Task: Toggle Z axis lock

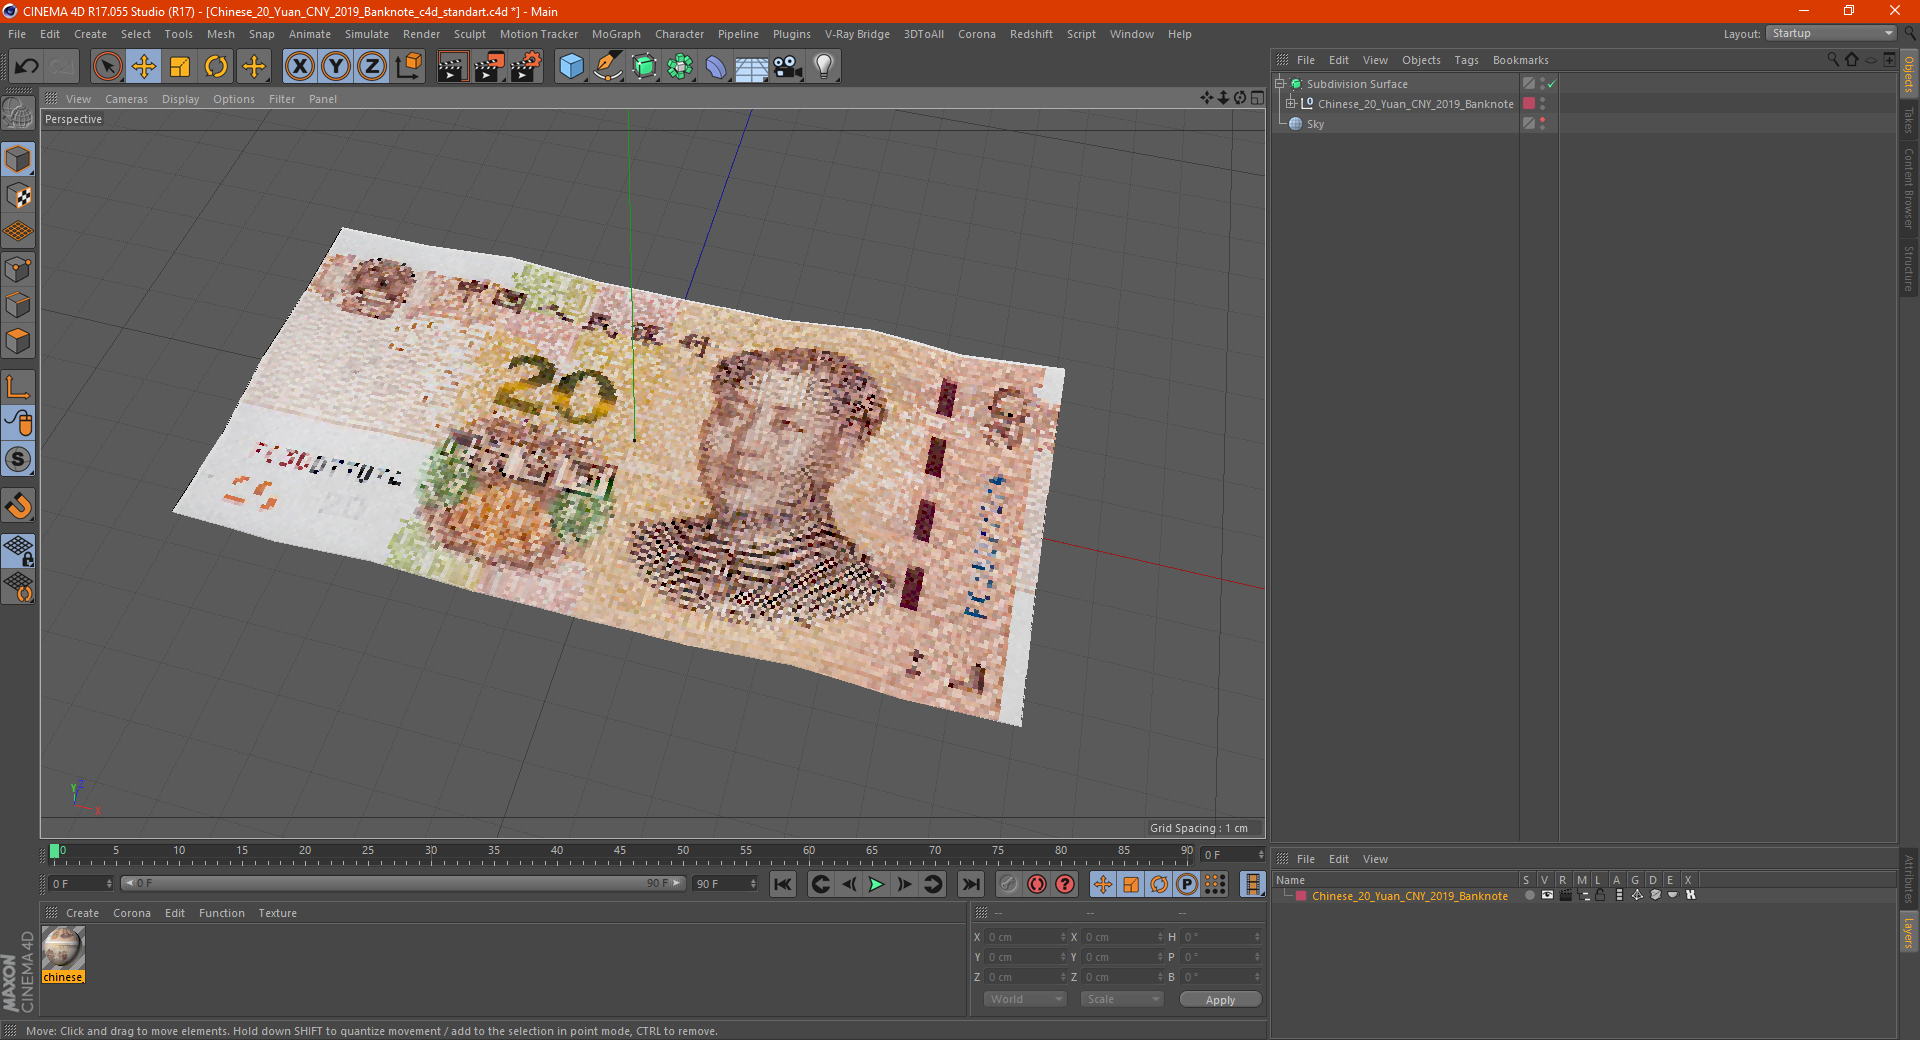Action: tap(372, 67)
